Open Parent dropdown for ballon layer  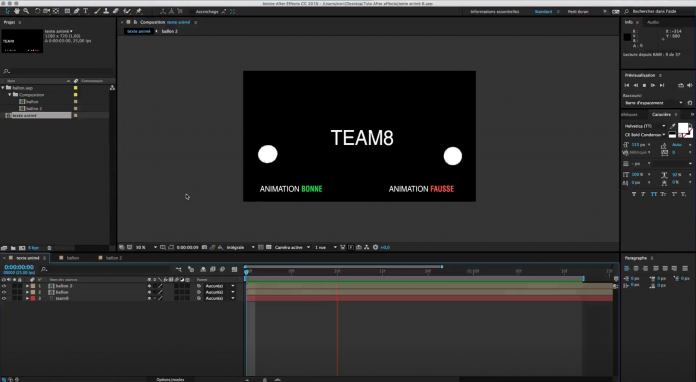point(220,292)
